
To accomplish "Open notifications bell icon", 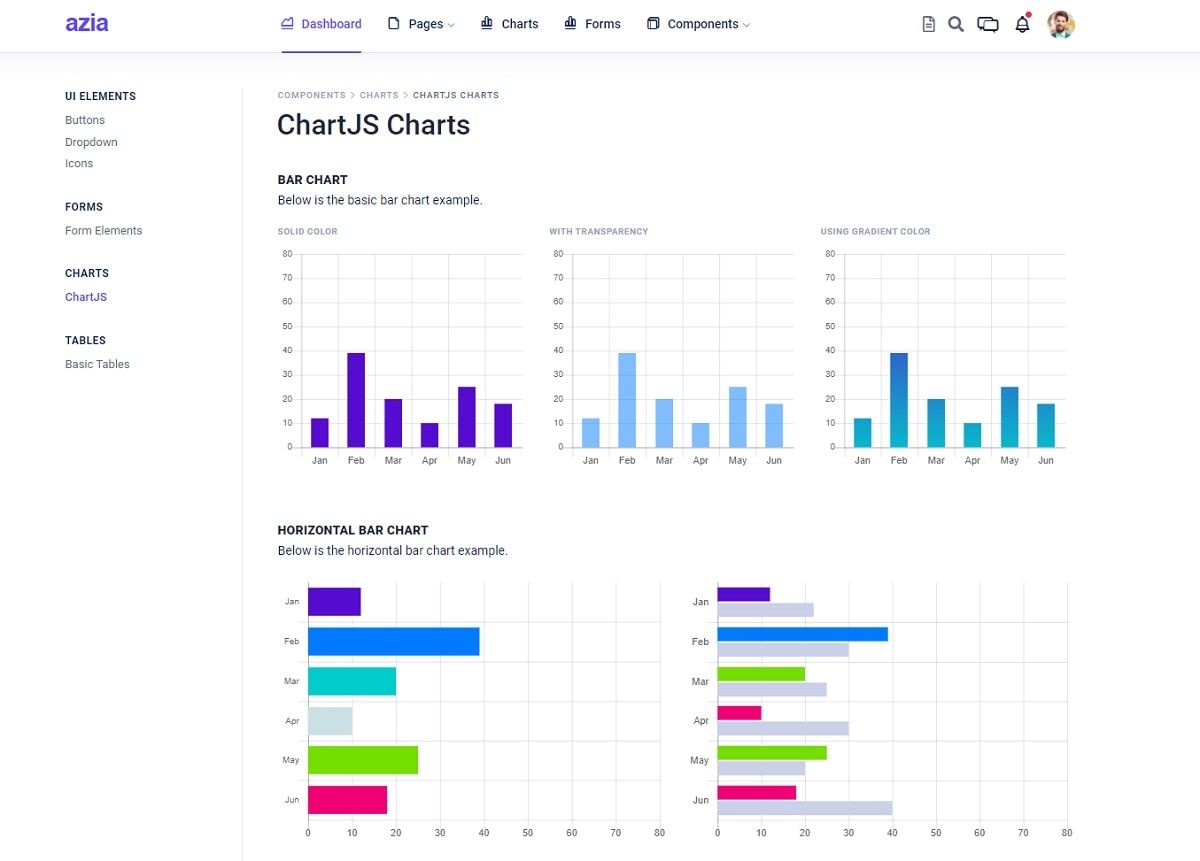I will [x=1022, y=24].
